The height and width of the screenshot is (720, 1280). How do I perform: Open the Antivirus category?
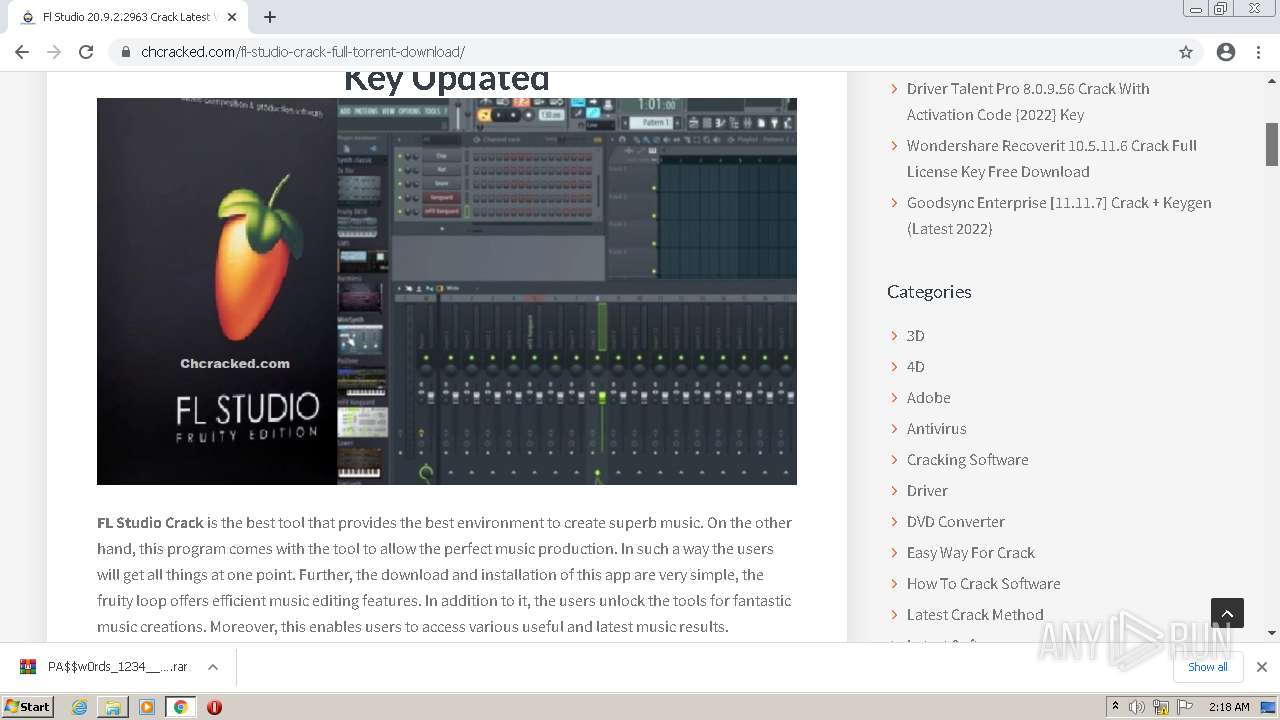tap(936, 429)
